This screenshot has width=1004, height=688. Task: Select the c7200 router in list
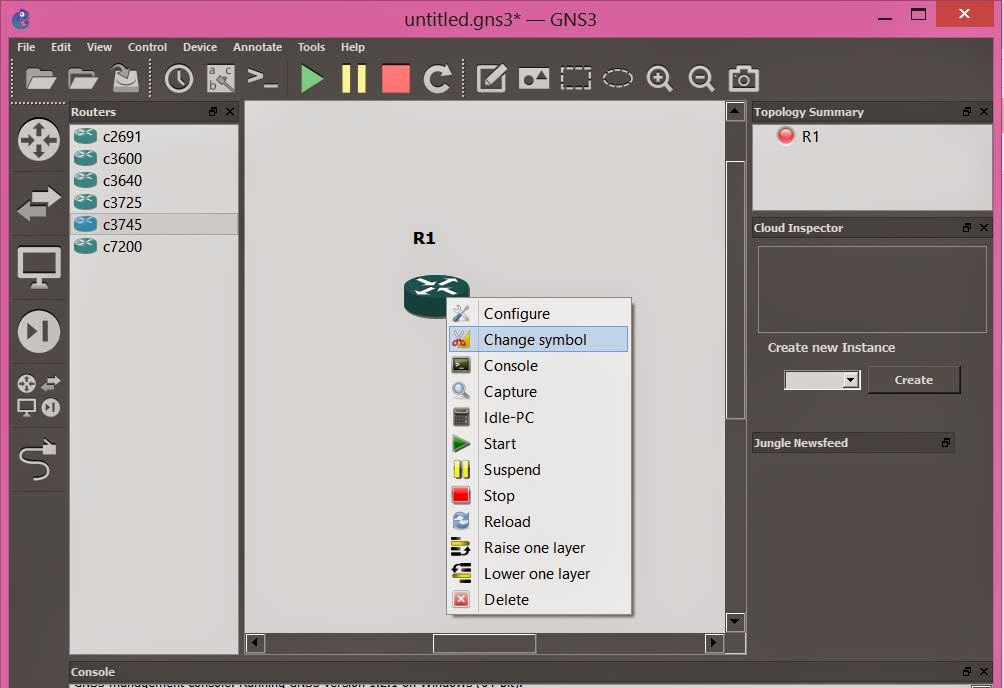pyautogui.click(x=154, y=247)
